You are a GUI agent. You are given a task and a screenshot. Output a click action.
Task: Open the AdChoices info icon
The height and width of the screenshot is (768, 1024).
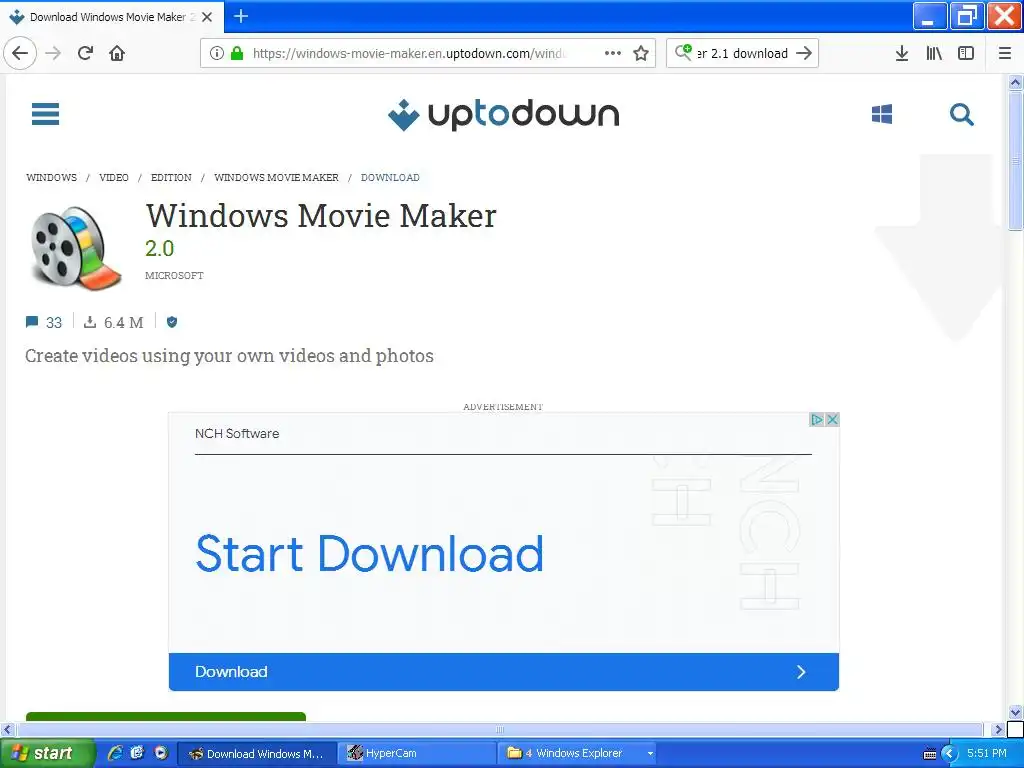[816, 419]
